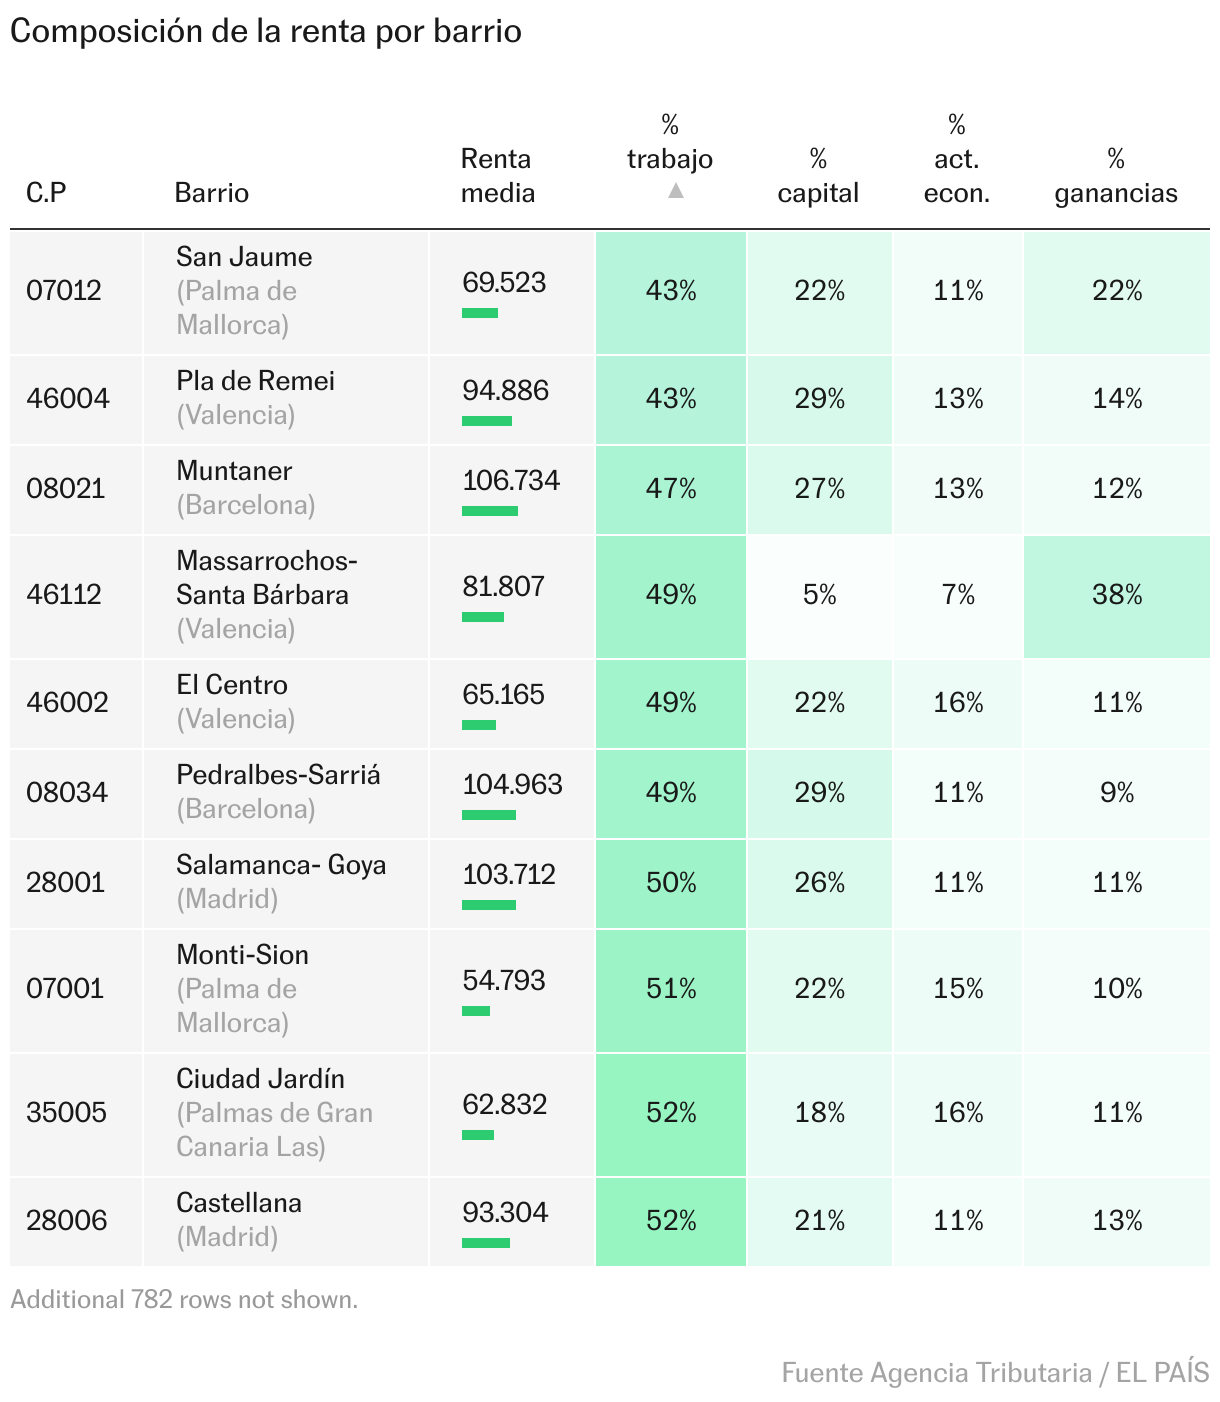Click the Ciudad Jardín neighborhood cell
The height and width of the screenshot is (1402, 1220).
coord(260,1080)
